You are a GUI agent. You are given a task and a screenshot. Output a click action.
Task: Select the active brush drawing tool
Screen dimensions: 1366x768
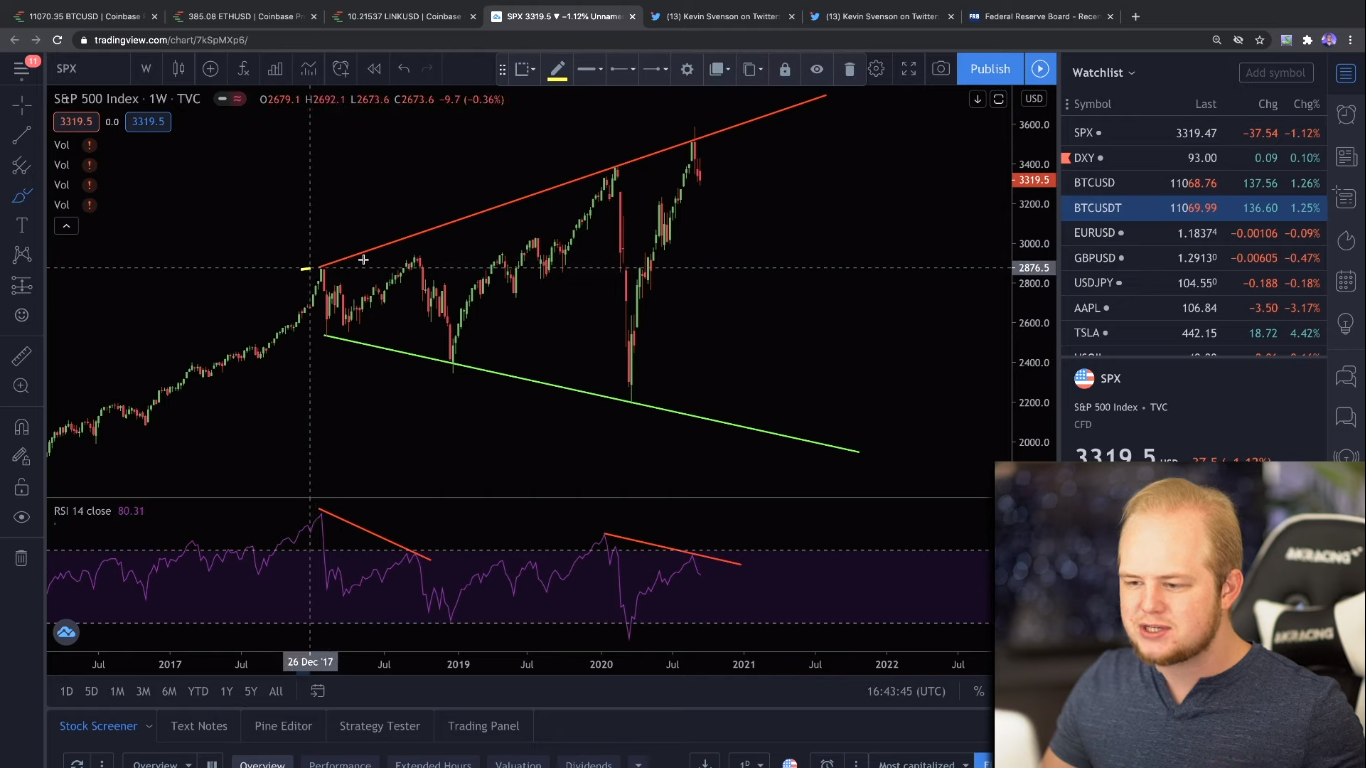coord(21,195)
